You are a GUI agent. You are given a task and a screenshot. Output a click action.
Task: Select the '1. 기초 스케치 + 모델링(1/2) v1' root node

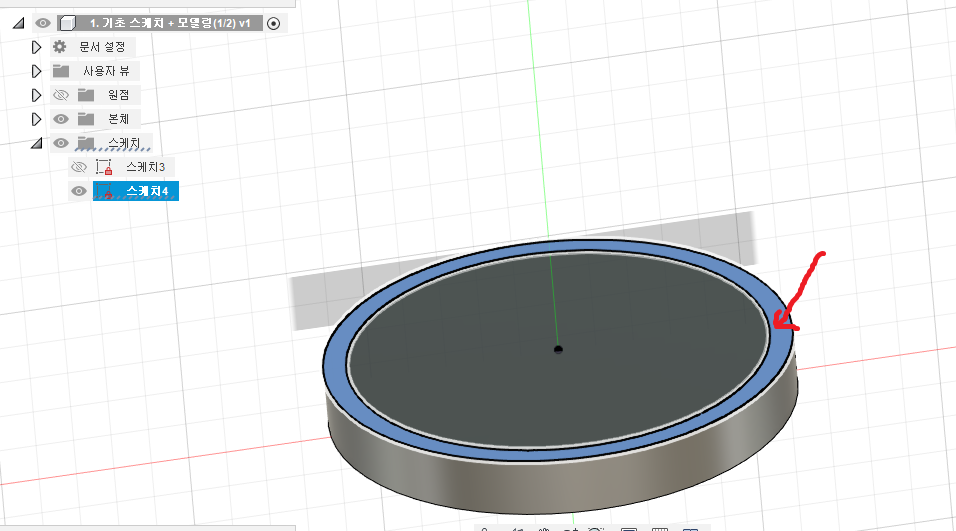click(170, 23)
